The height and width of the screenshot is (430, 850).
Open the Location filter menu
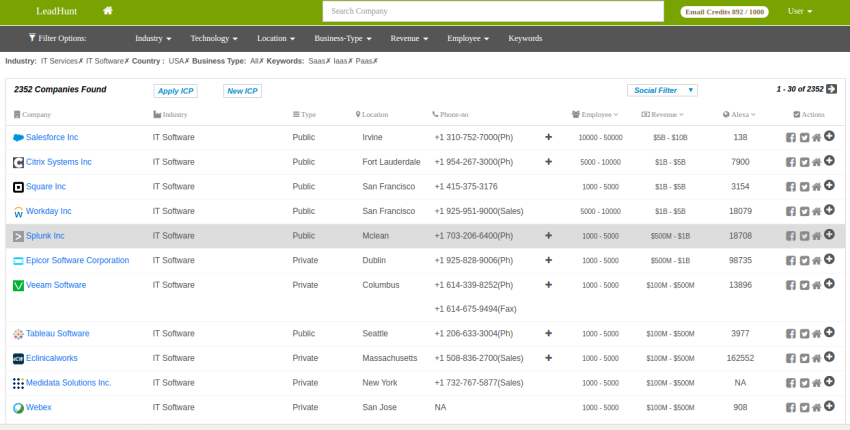(x=276, y=38)
